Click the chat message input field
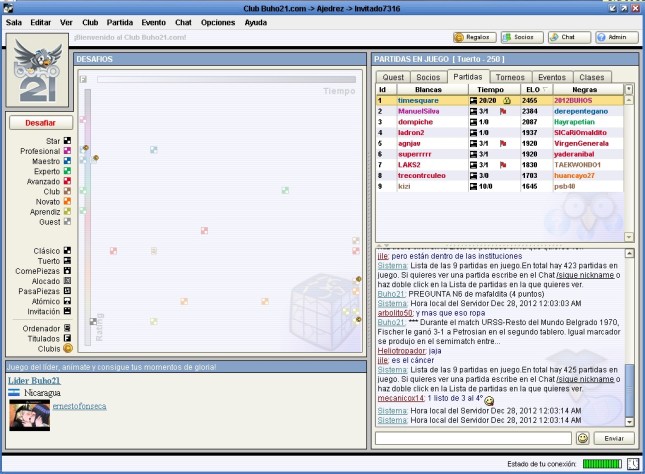 tap(473, 438)
